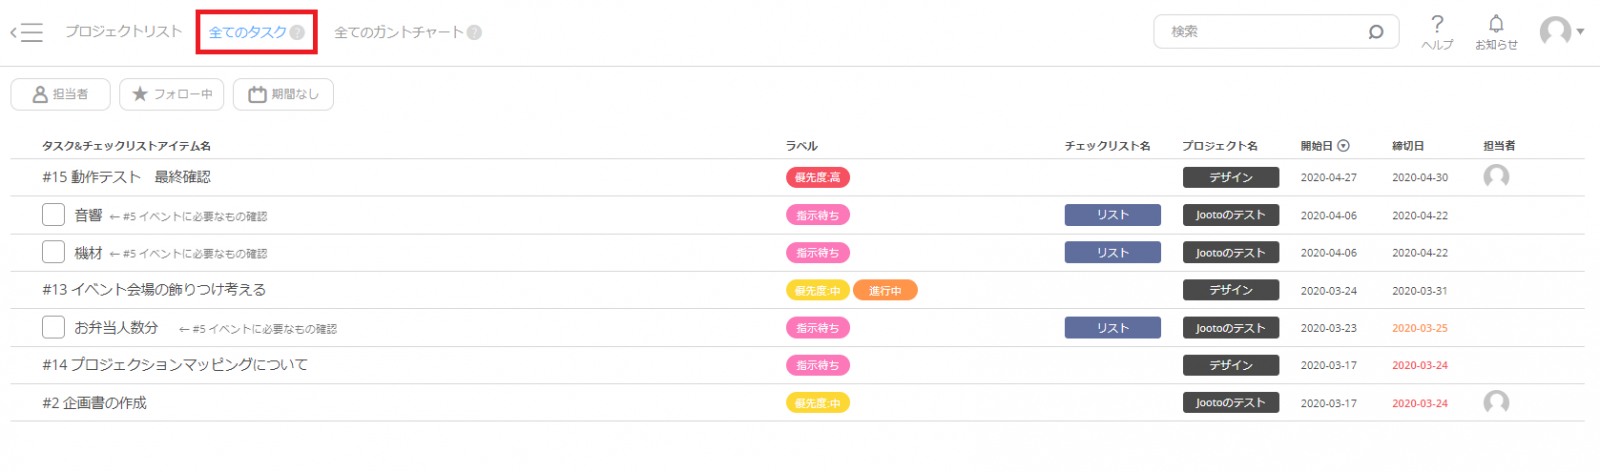Switch to the プロジェクトリスト tab

[124, 32]
